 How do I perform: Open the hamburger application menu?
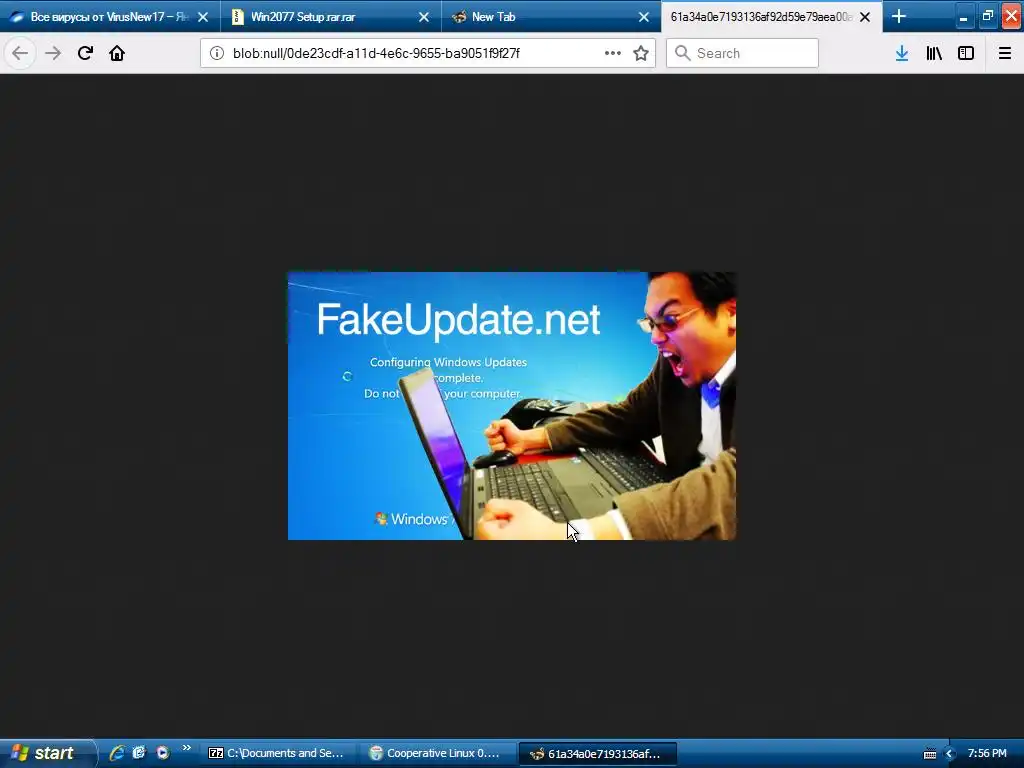(1005, 53)
